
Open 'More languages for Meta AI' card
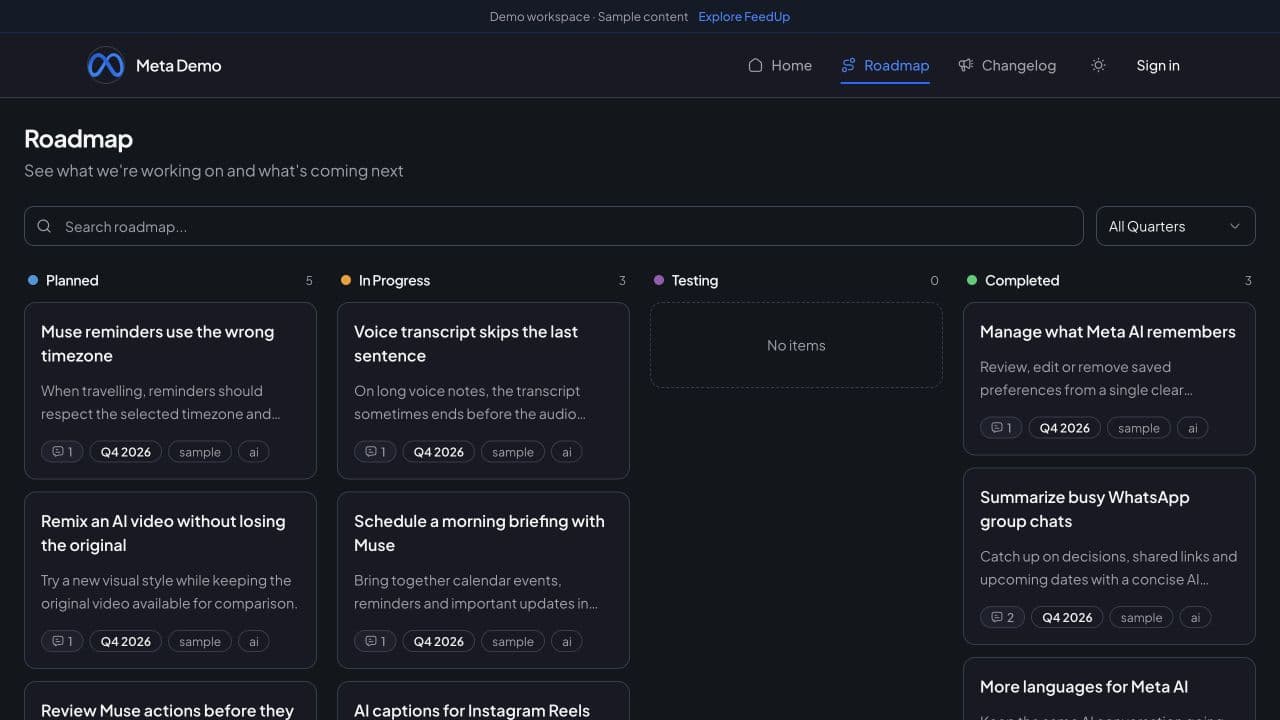coord(1109,689)
